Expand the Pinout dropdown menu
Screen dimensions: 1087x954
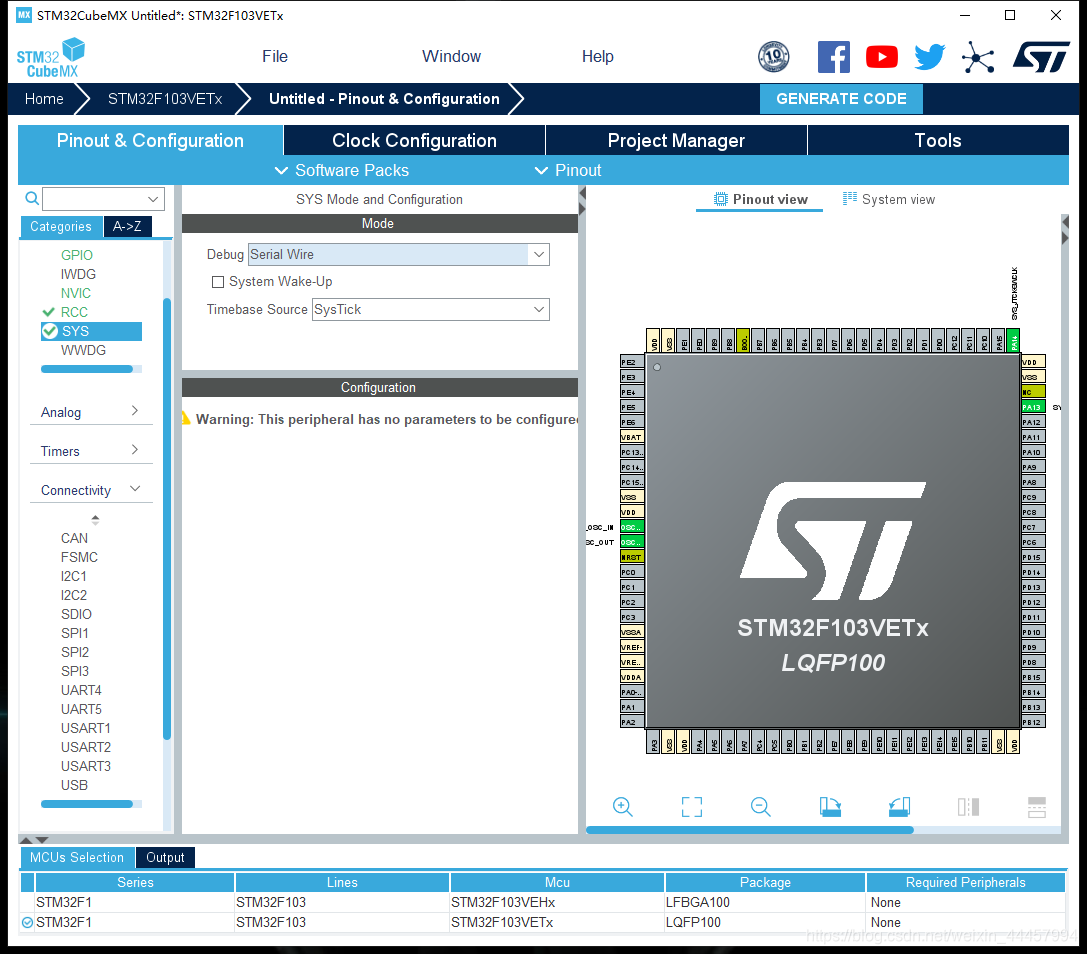pos(568,171)
